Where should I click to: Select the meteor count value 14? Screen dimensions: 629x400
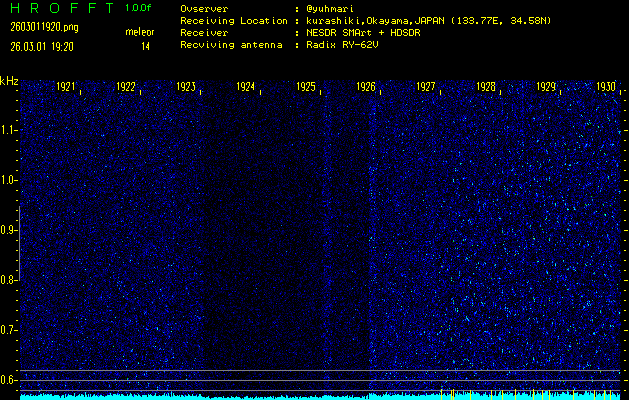coord(145,47)
